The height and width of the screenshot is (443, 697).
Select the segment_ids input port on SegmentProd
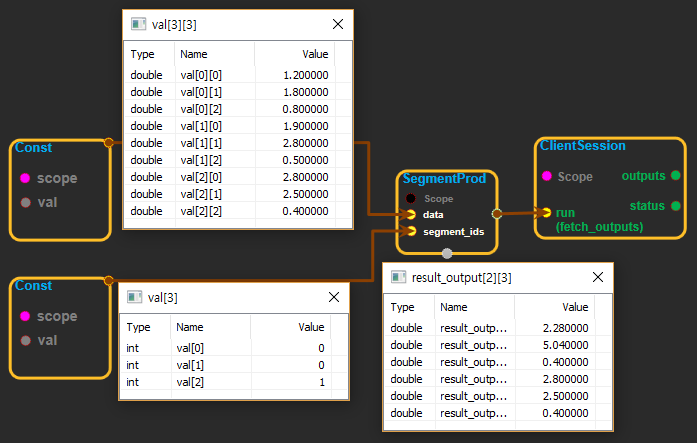[x=411, y=231]
